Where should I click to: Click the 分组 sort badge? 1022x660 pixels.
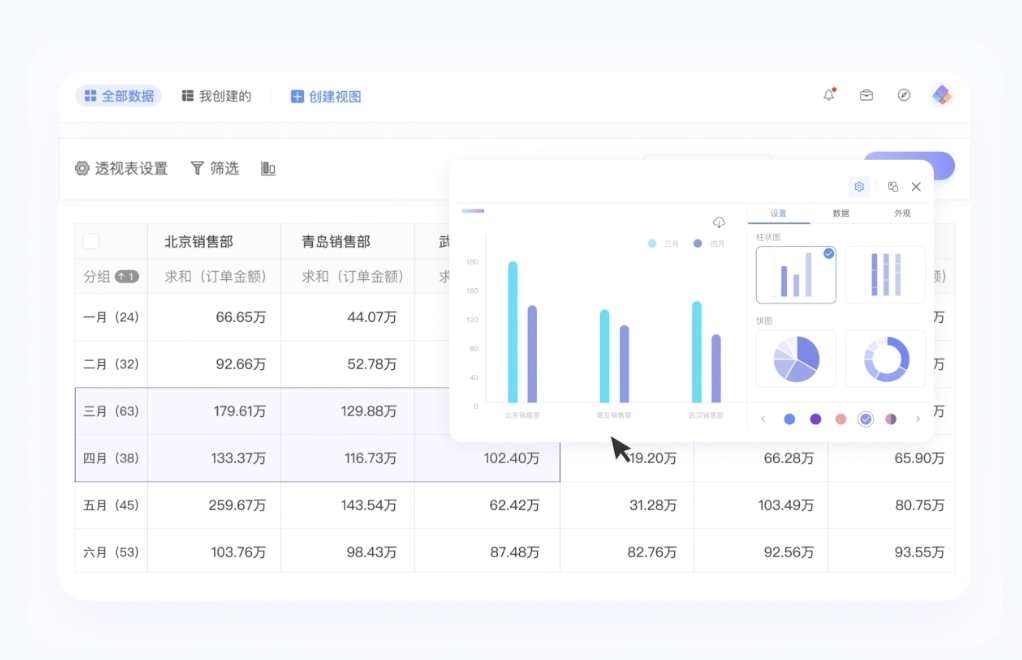(127, 276)
